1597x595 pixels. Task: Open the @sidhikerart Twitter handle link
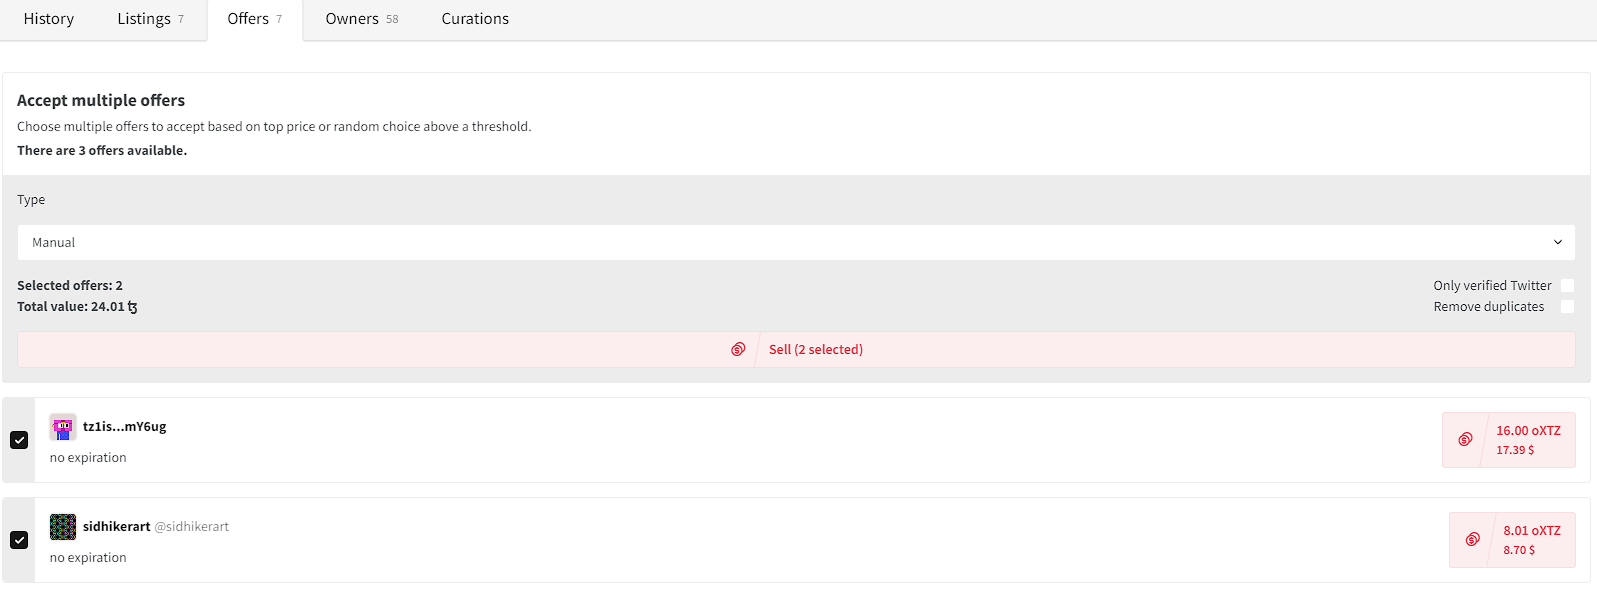click(x=192, y=527)
